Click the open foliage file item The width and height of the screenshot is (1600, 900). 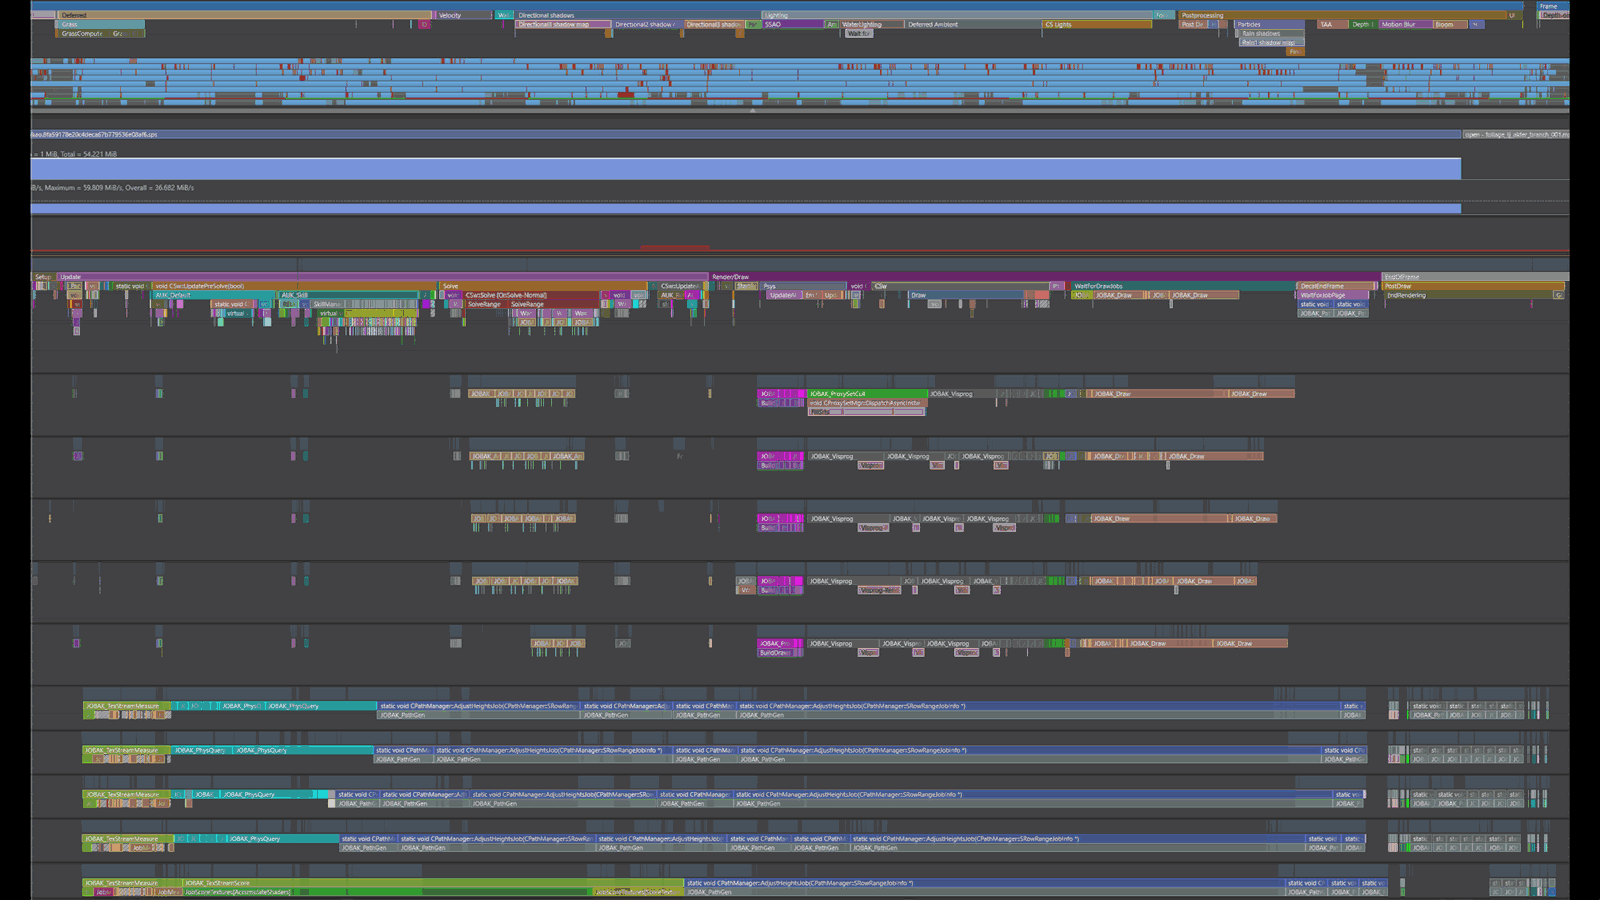tap(1516, 134)
